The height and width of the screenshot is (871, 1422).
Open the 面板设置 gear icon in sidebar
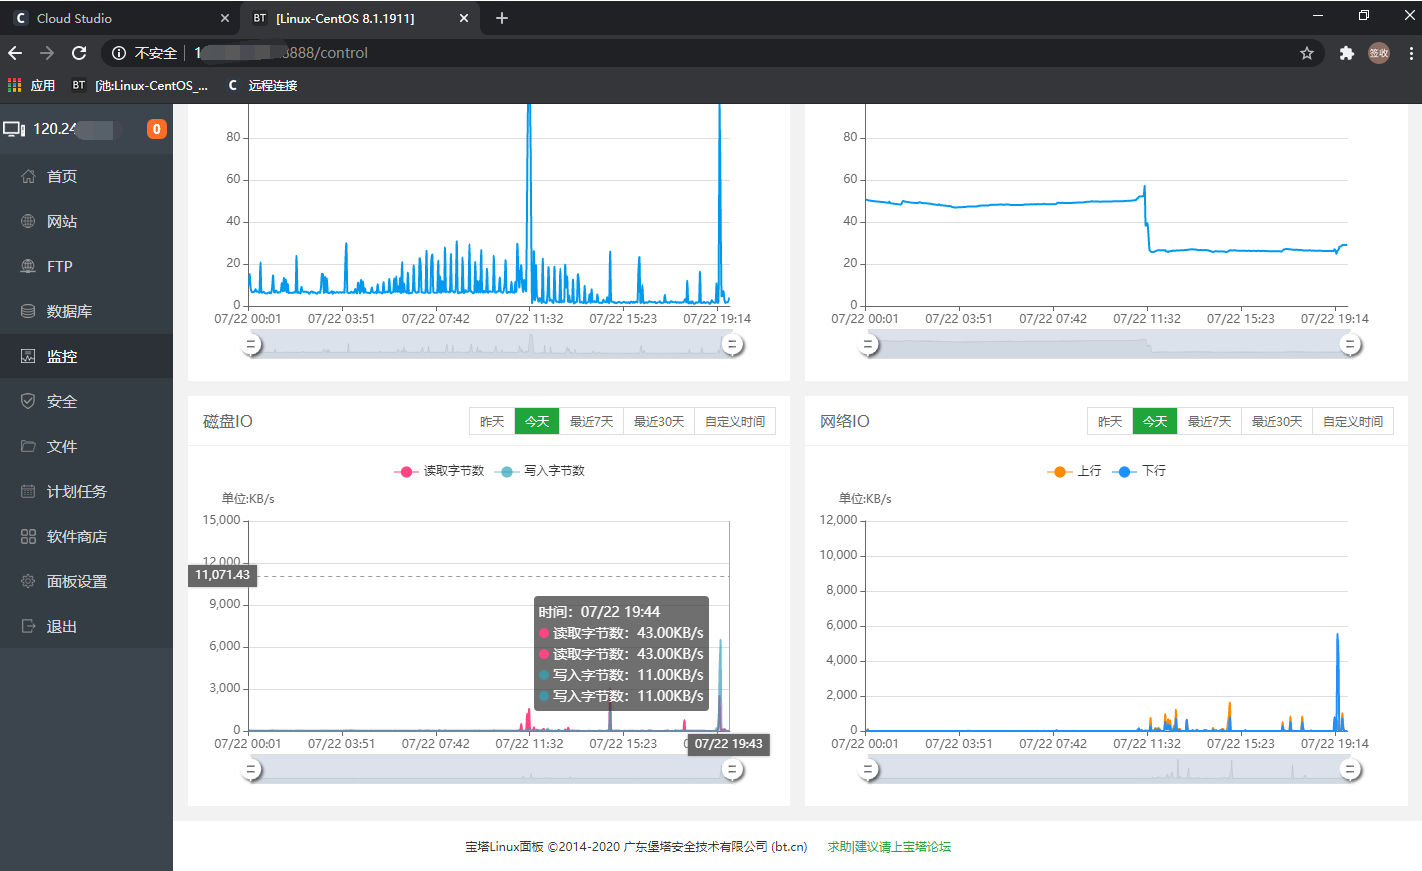tap(28, 581)
